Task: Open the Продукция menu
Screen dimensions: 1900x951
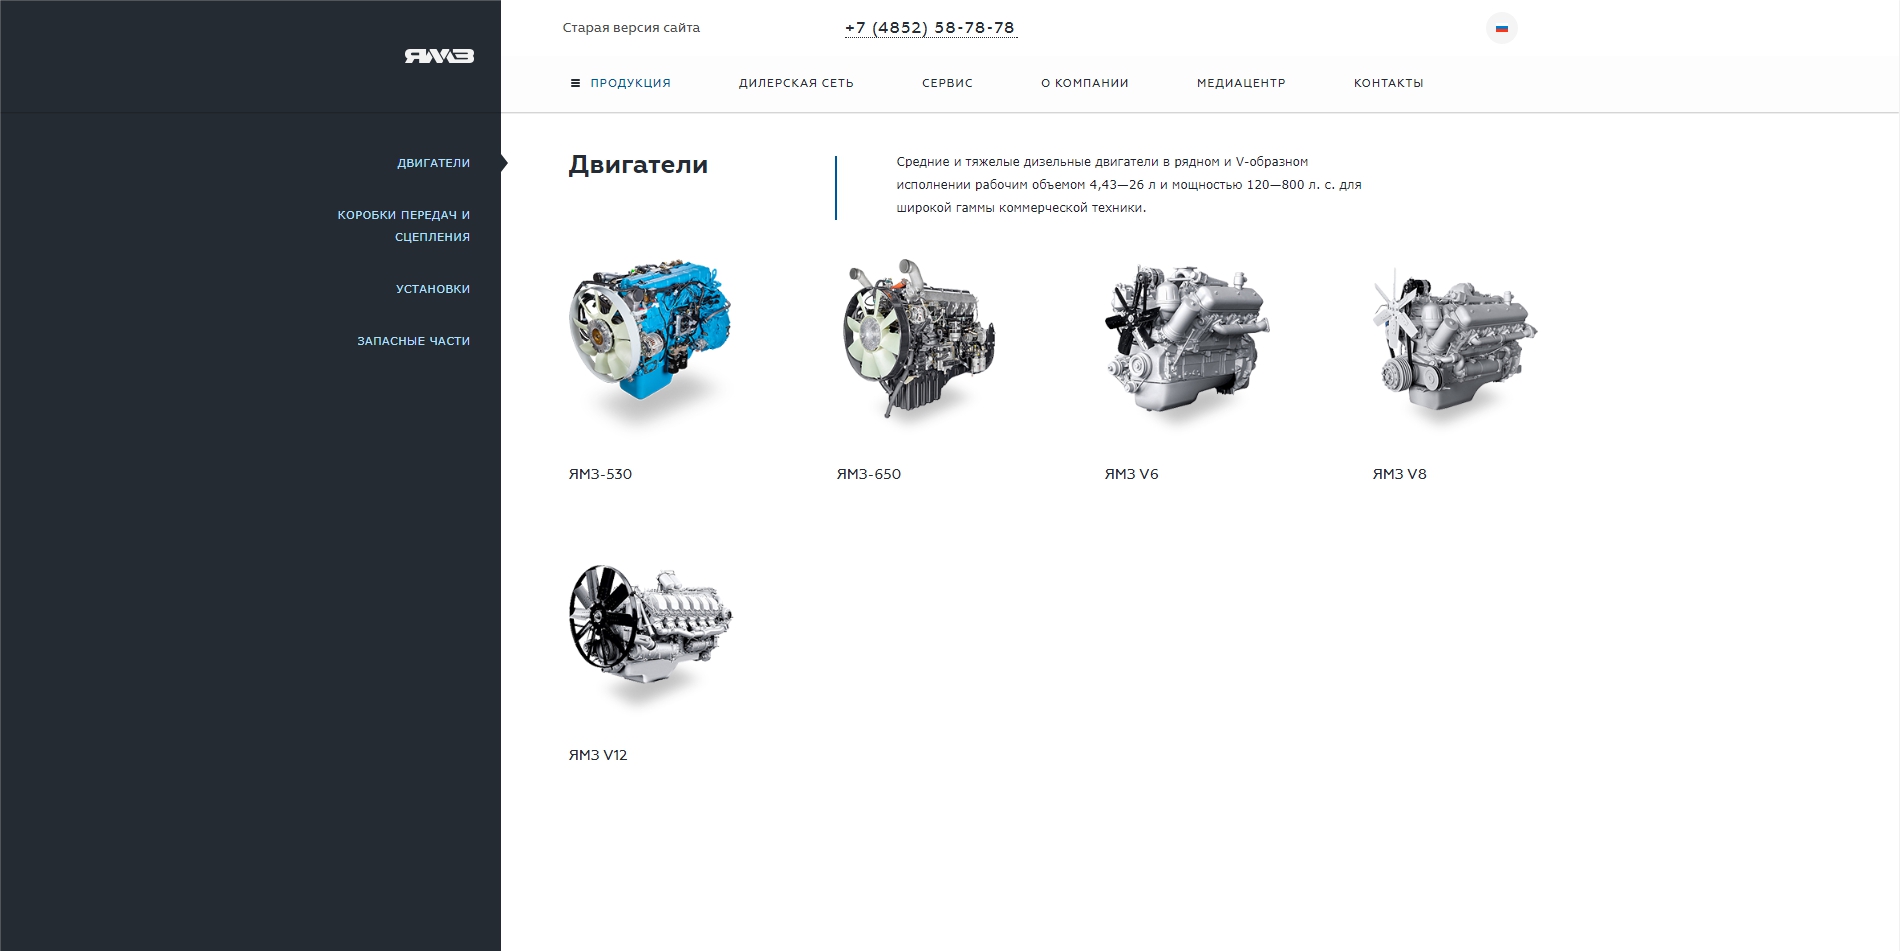Action: point(630,83)
